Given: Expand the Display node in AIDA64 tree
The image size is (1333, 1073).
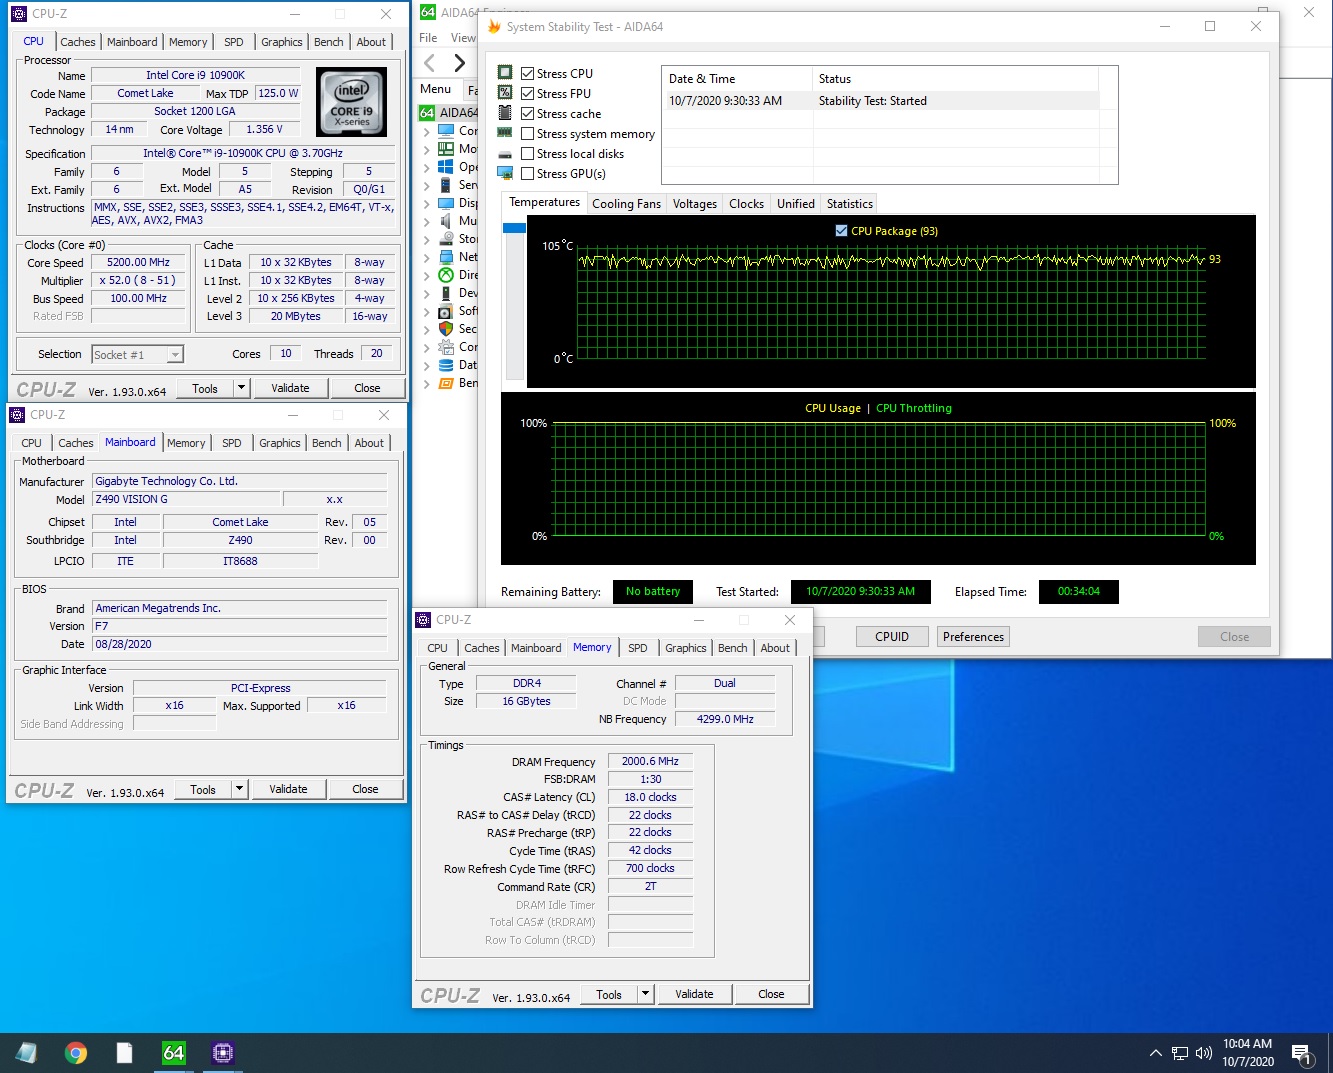Looking at the screenshot, I should pyautogui.click(x=427, y=203).
